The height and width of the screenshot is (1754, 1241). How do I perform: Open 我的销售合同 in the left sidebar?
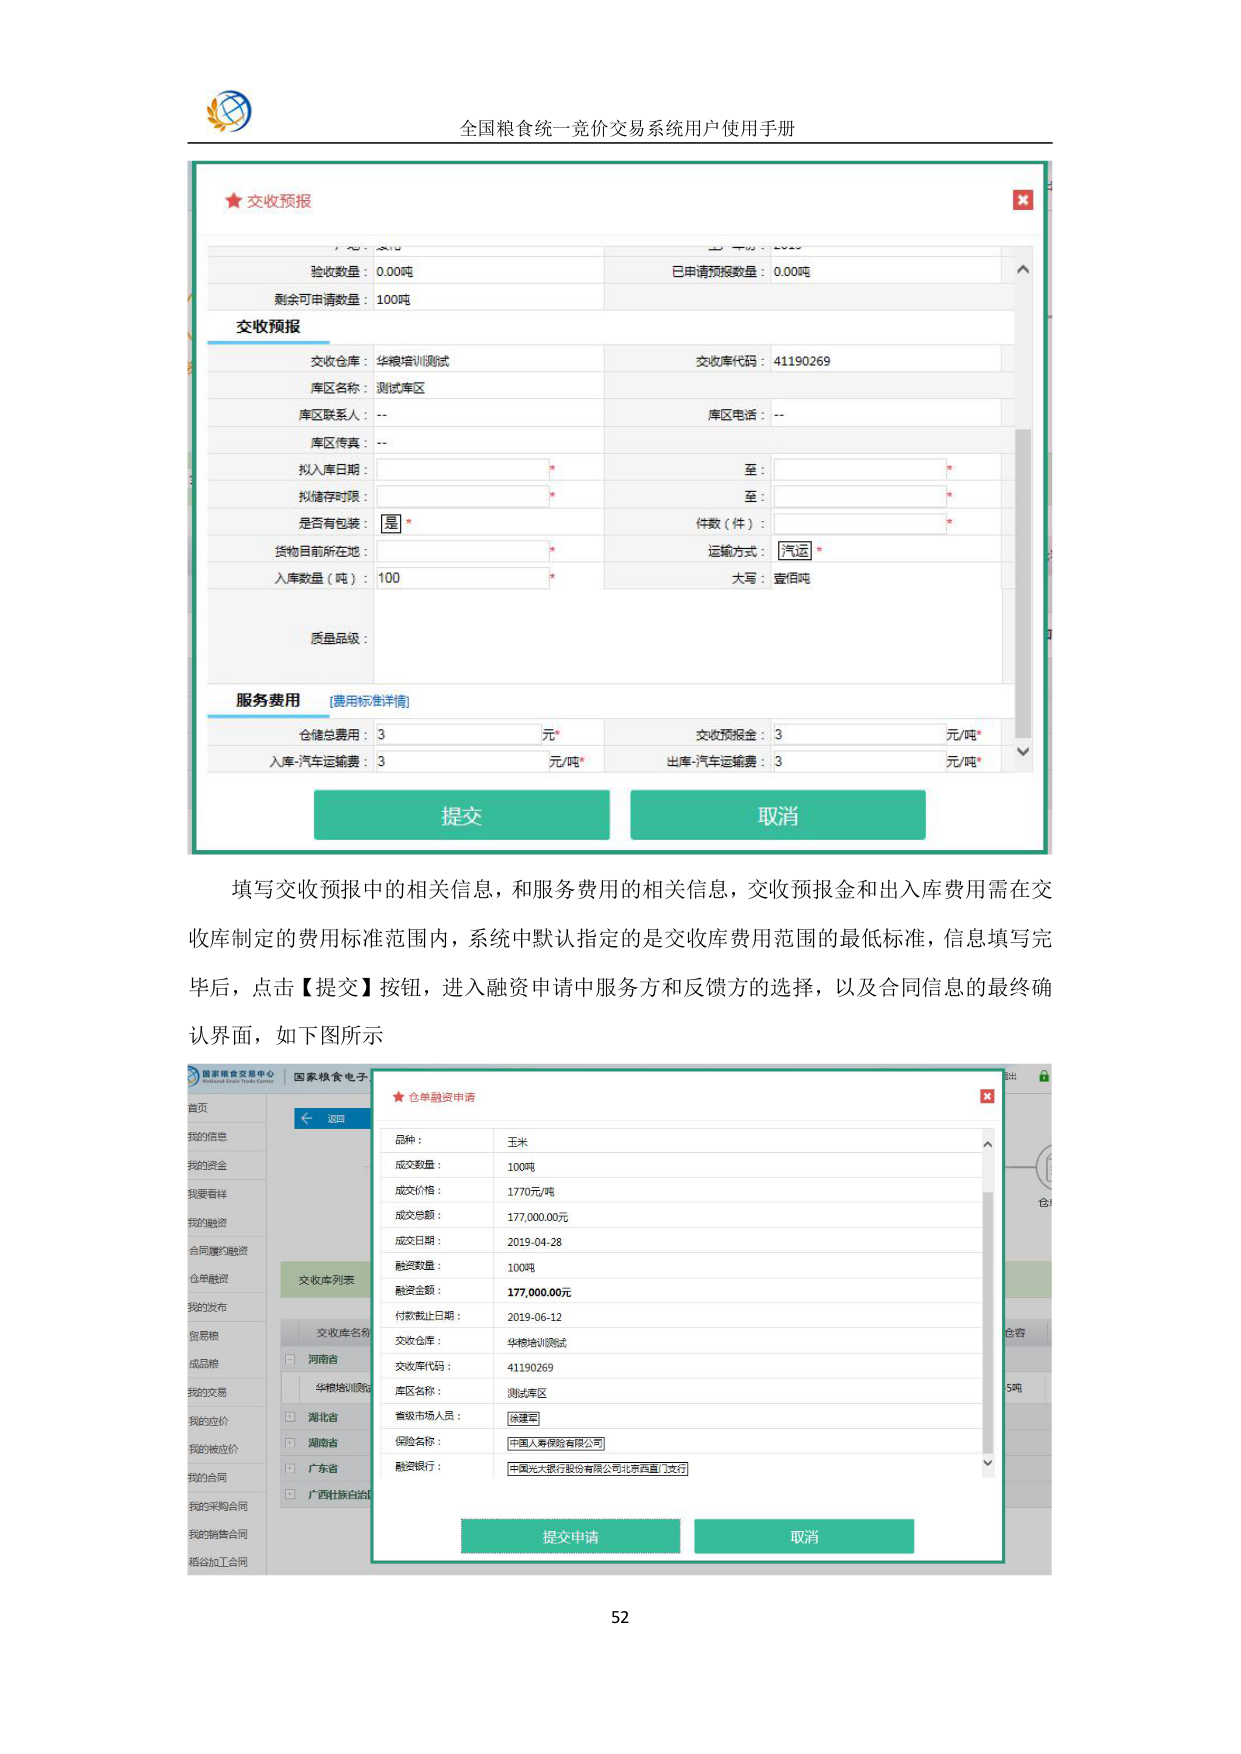point(218,1534)
